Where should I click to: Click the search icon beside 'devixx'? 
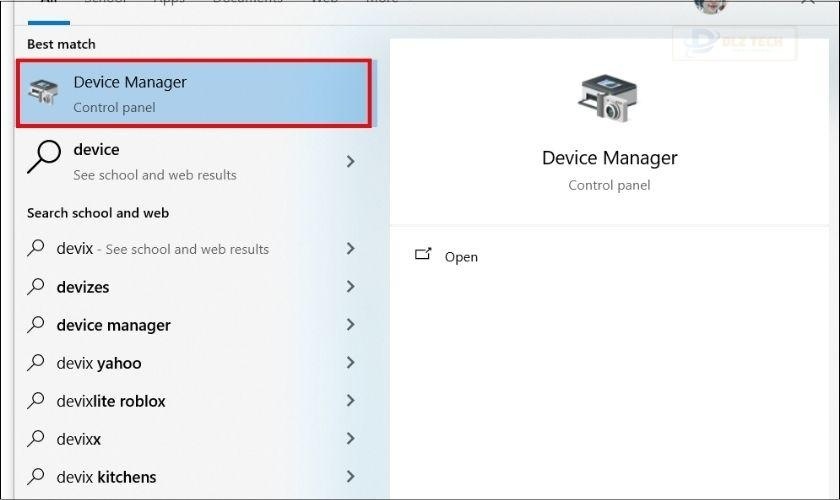tap(35, 438)
